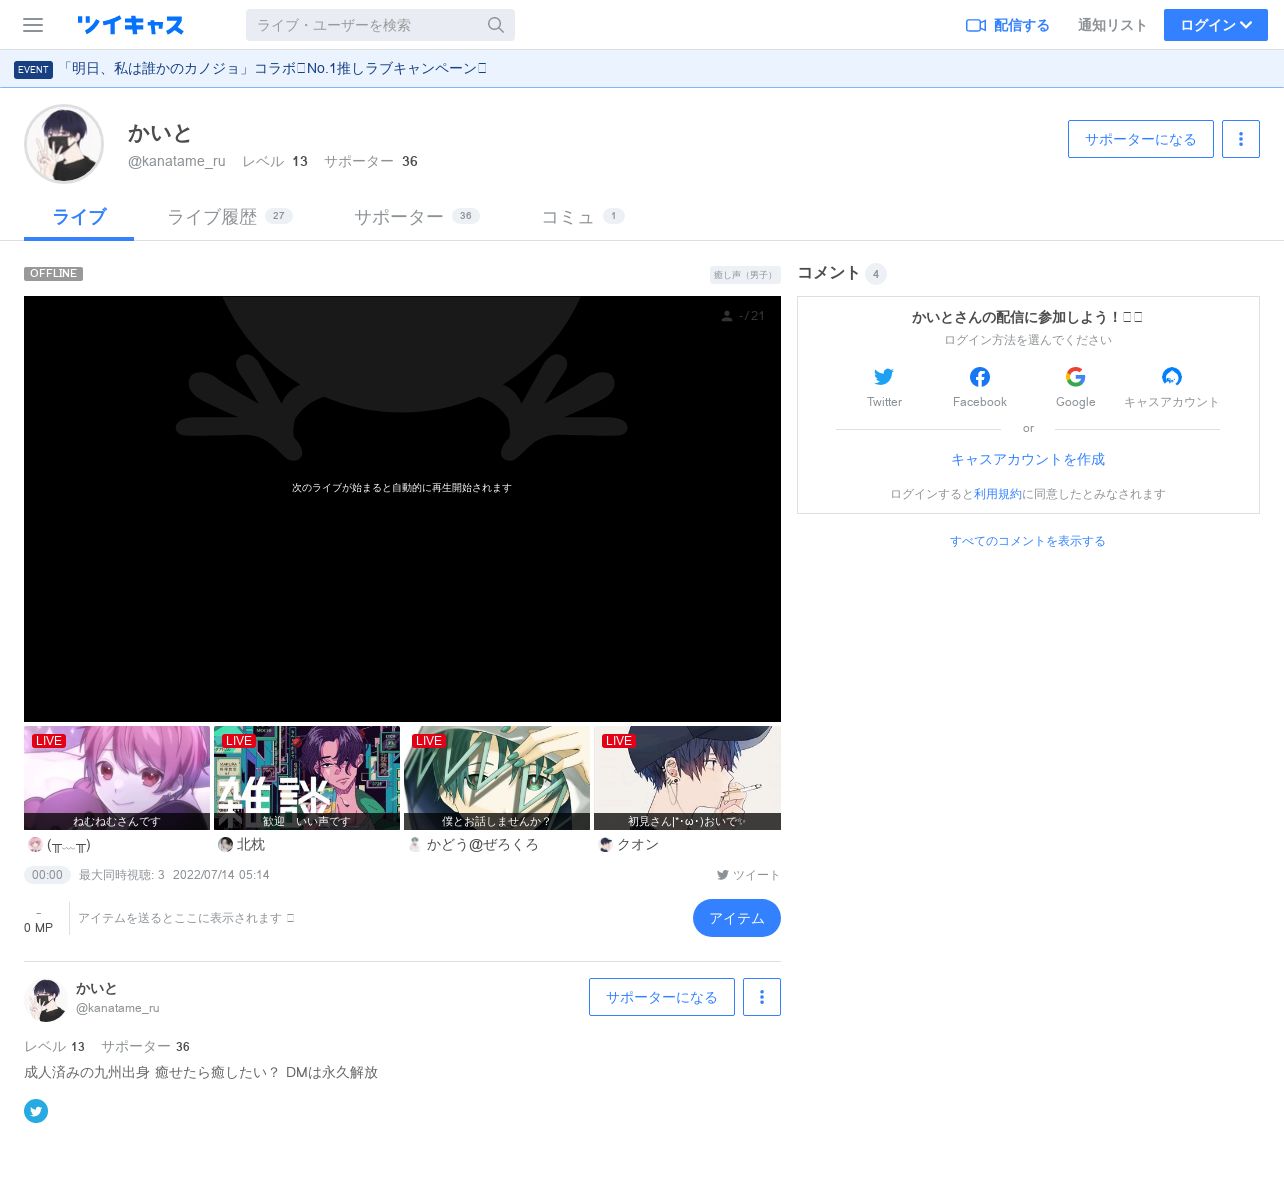Click キャスアカウントを作成 link

tap(1028, 459)
